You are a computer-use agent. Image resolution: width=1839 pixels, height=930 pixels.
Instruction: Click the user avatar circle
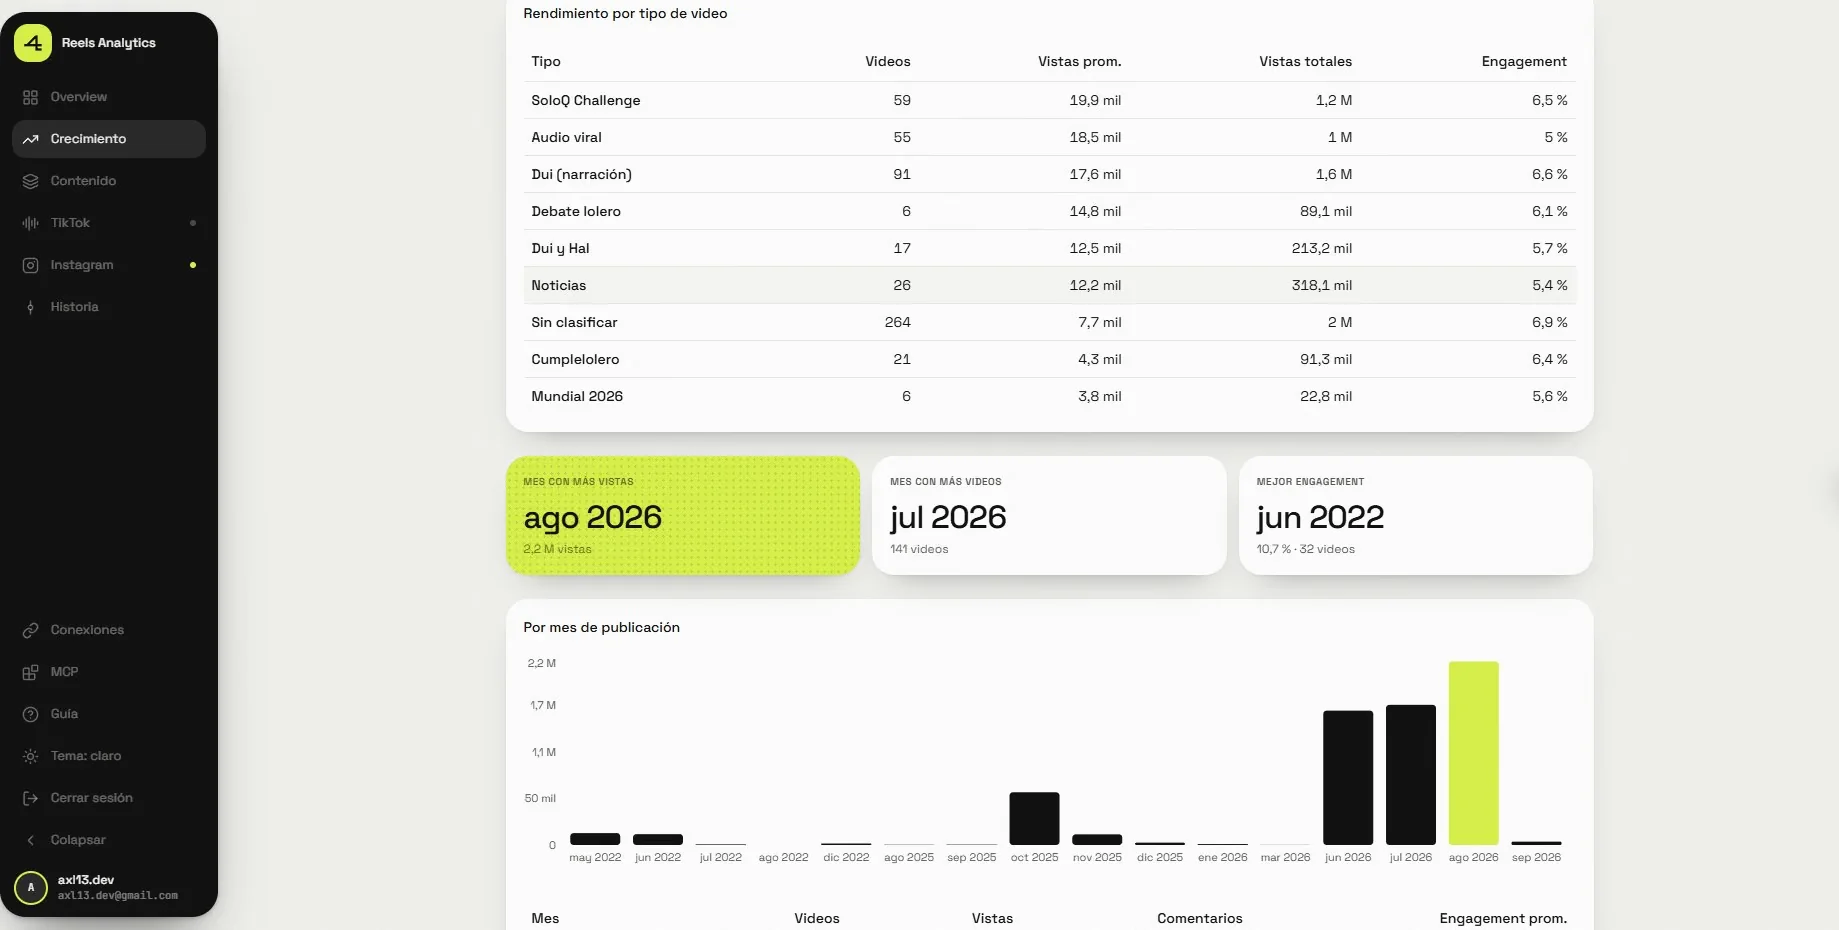coord(31,887)
